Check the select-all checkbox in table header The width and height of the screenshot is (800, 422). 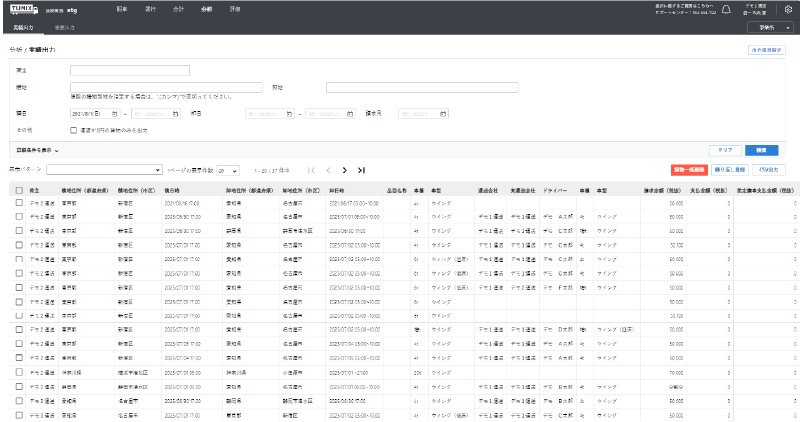click(x=18, y=190)
